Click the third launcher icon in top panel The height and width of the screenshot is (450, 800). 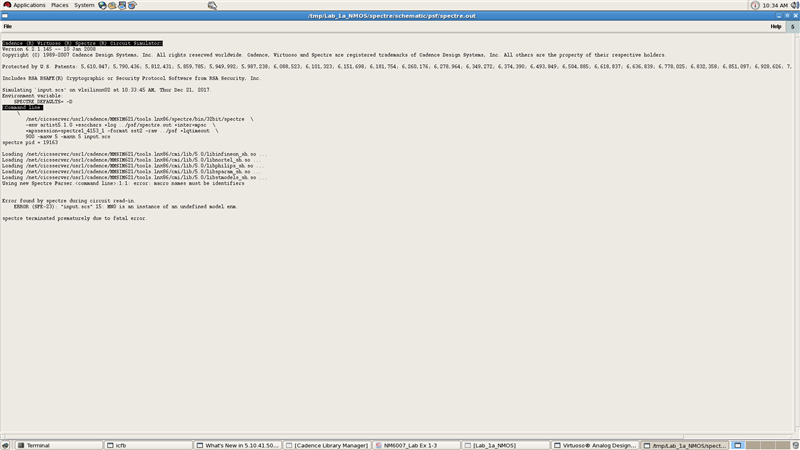pos(123,5)
